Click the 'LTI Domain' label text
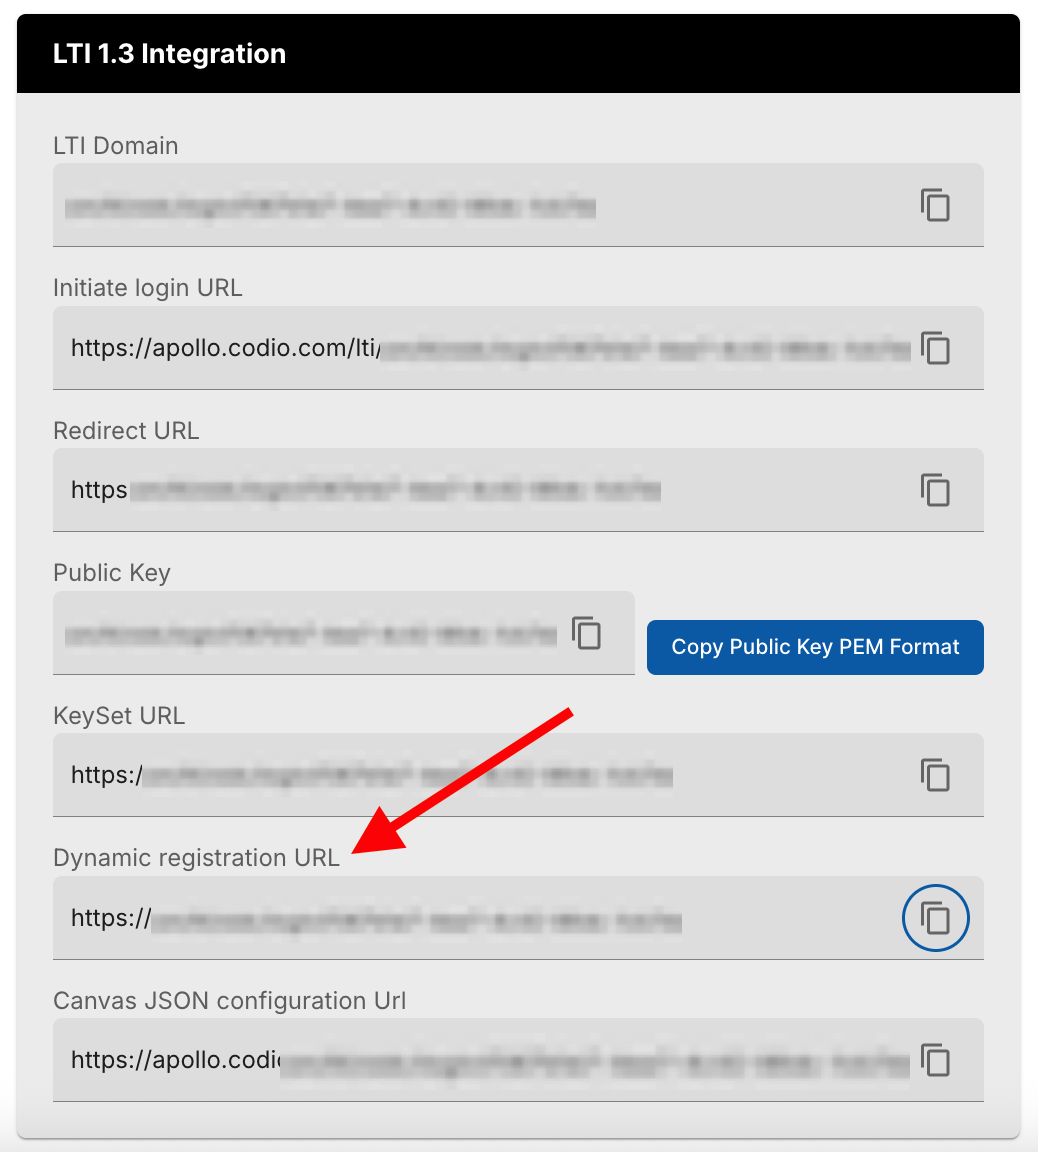The height and width of the screenshot is (1152, 1038). coord(116,146)
